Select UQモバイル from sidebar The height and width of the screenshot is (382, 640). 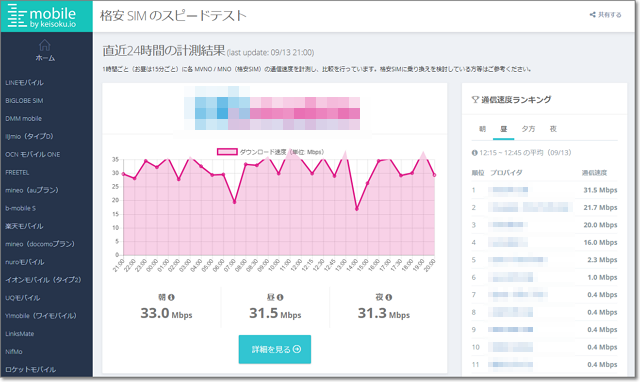[22, 298]
